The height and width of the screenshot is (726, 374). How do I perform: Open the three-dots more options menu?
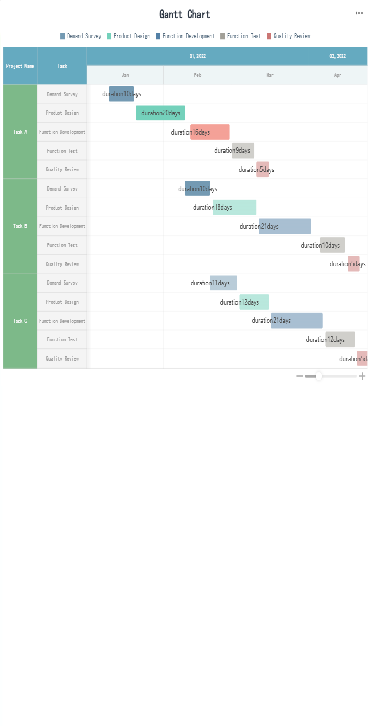359,13
